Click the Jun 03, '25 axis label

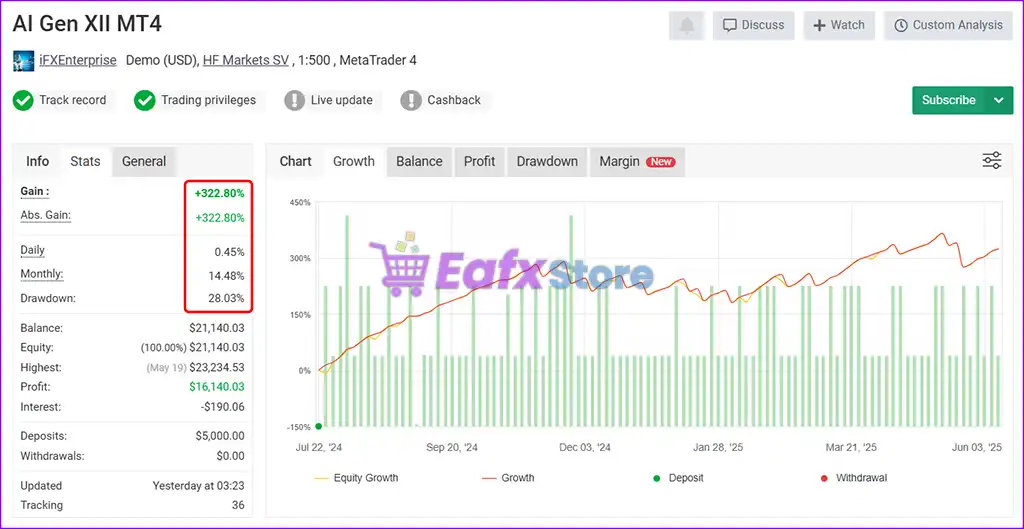(x=978, y=447)
